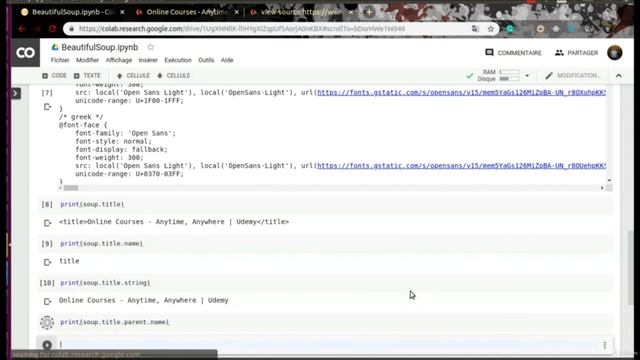This screenshot has height=360, width=640.
Task: Open the Insérer menu
Action: pos(148,60)
